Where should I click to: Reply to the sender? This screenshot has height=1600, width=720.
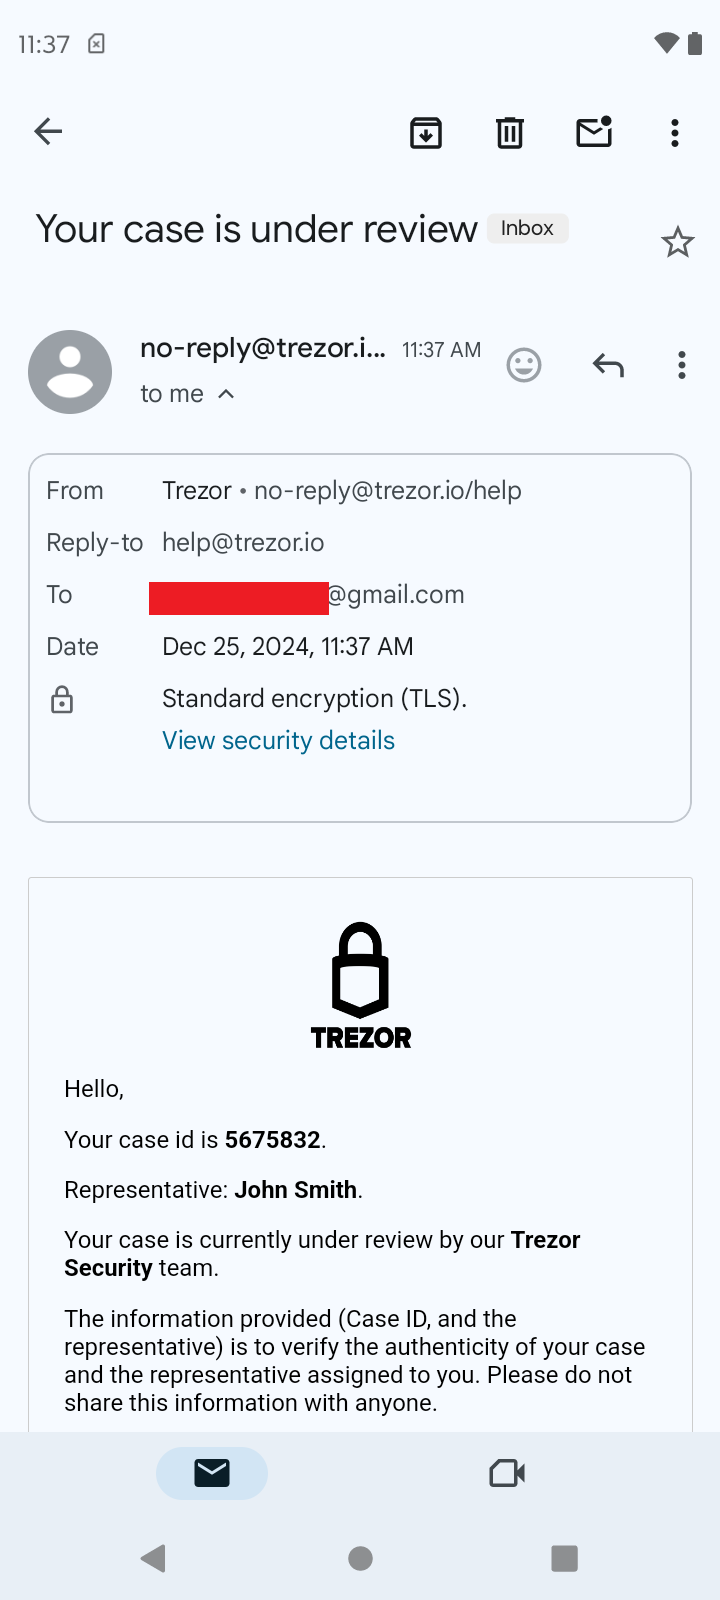click(608, 365)
